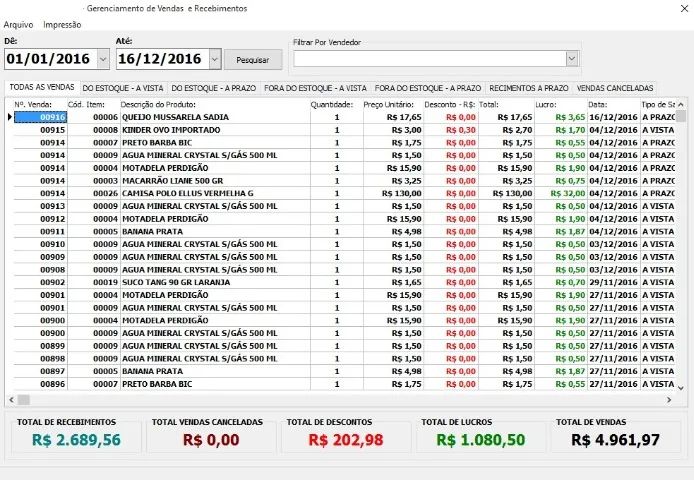Click sale number 00902 cell

(x=40, y=282)
